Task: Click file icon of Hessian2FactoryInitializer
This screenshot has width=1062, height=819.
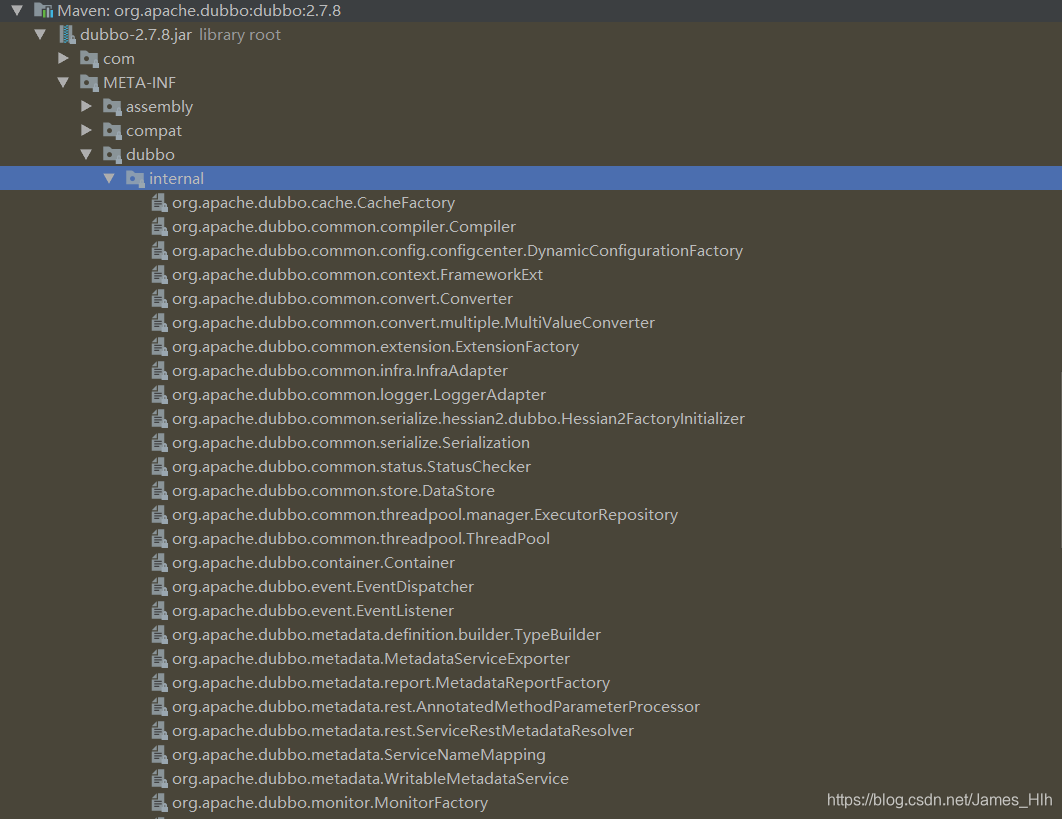Action: [x=159, y=419]
